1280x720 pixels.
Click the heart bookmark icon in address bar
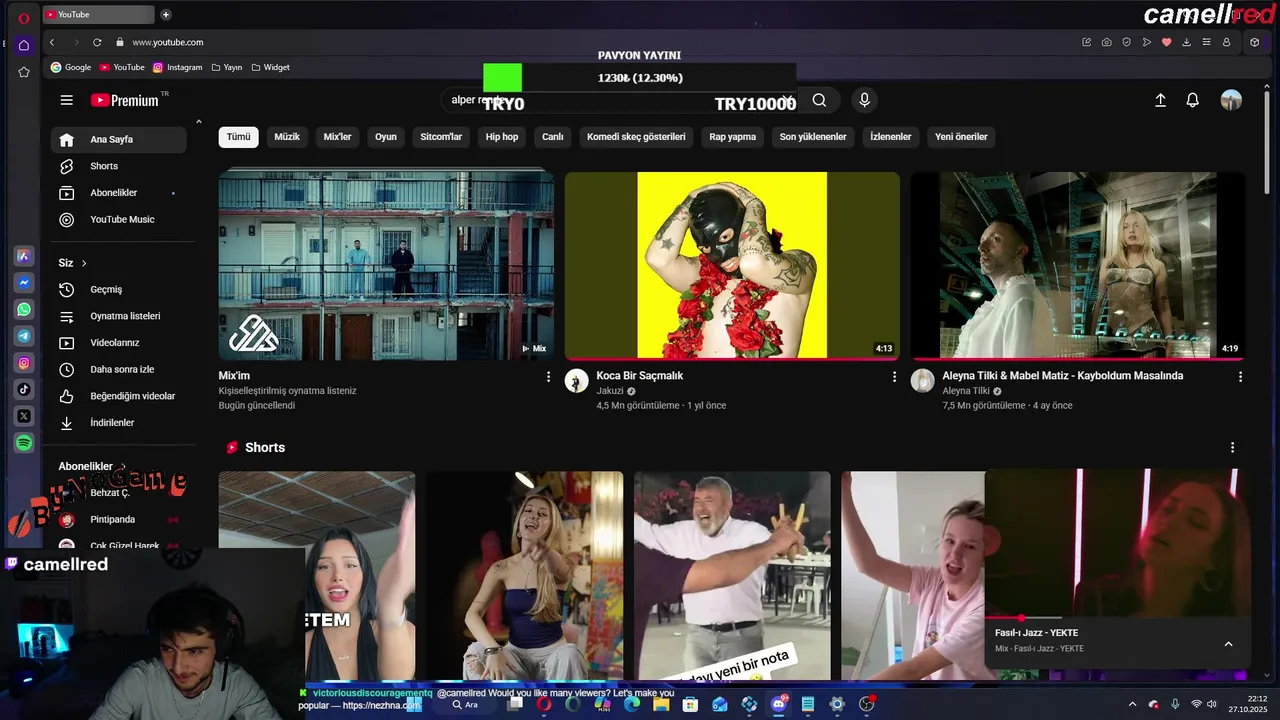pyautogui.click(x=1166, y=42)
